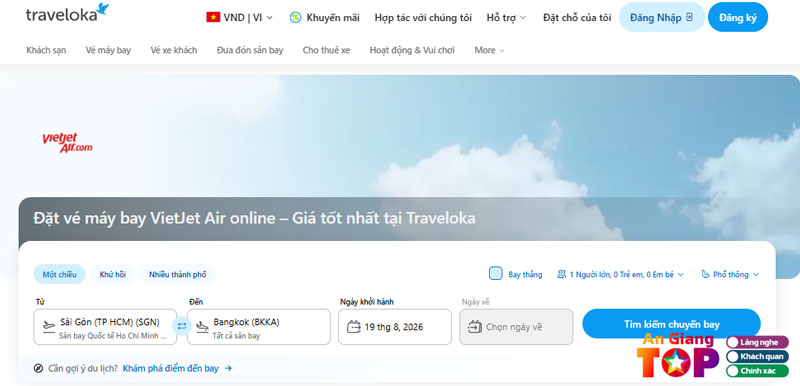Open the Cho thuê xe tab
Image resolution: width=800 pixels, height=386 pixels.
pyautogui.click(x=327, y=50)
